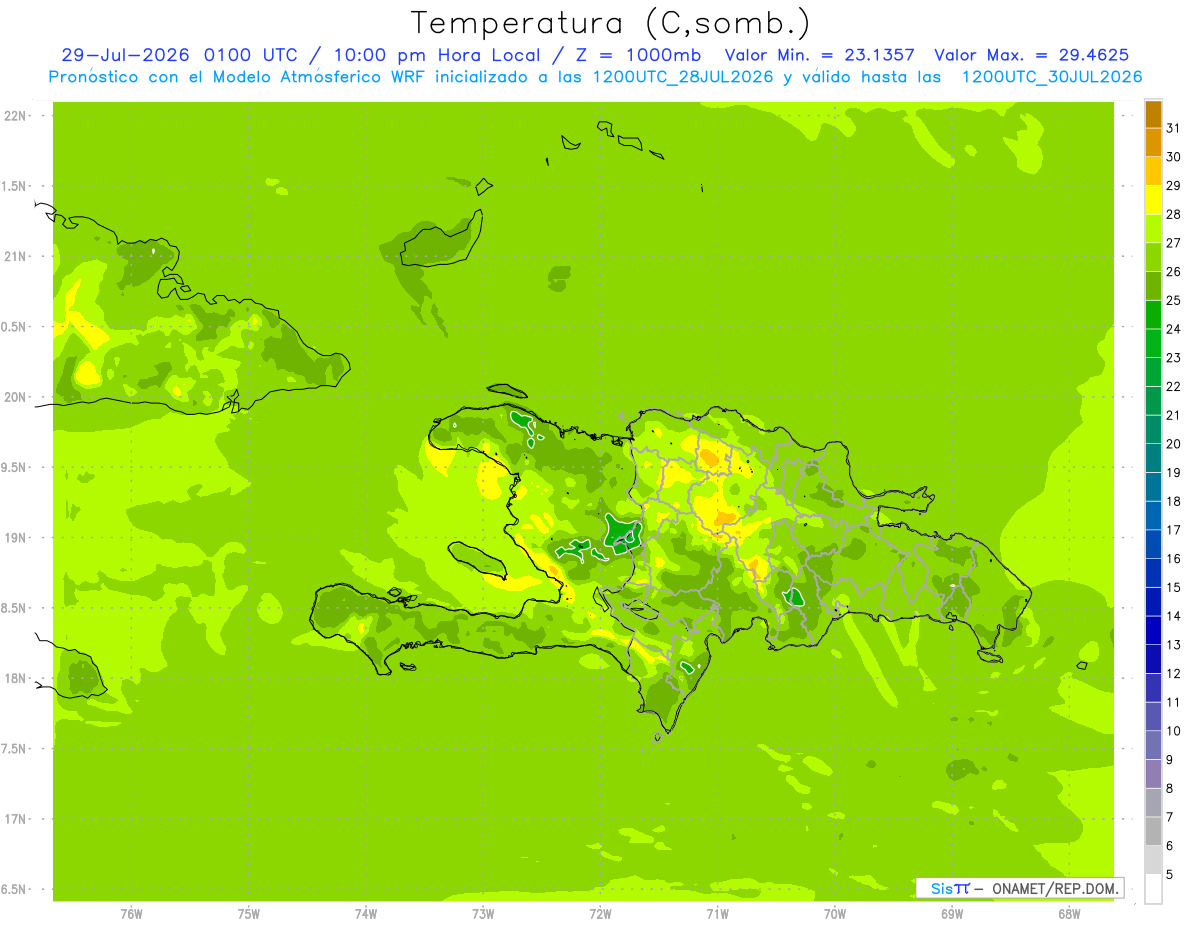1200x927 pixels.
Task: Click Tortuga island off Haiti's north coast
Action: 506,391
